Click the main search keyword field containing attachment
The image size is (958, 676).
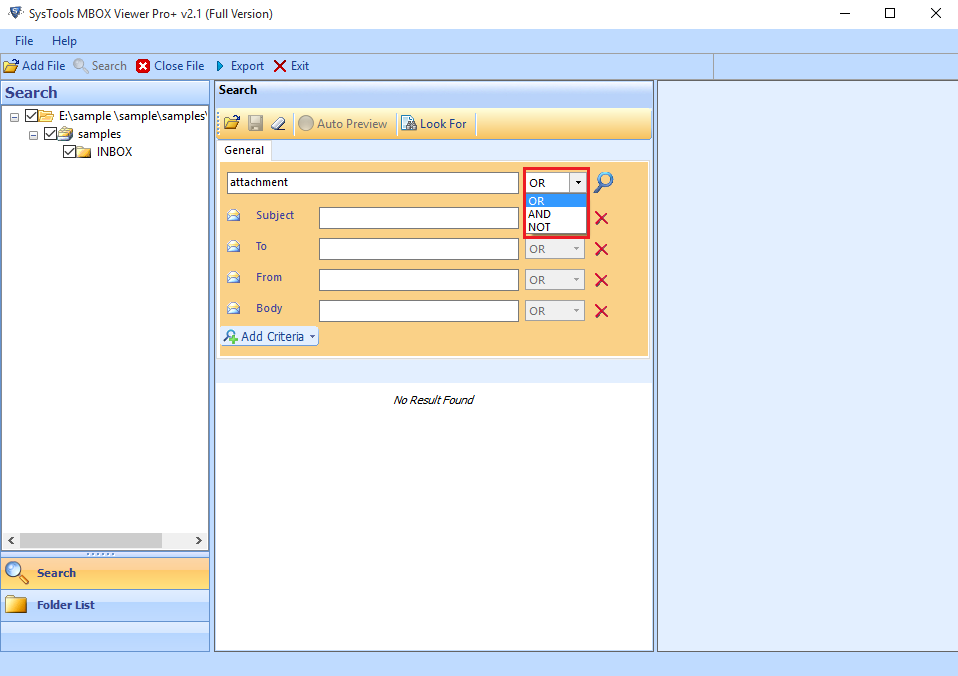coord(373,183)
